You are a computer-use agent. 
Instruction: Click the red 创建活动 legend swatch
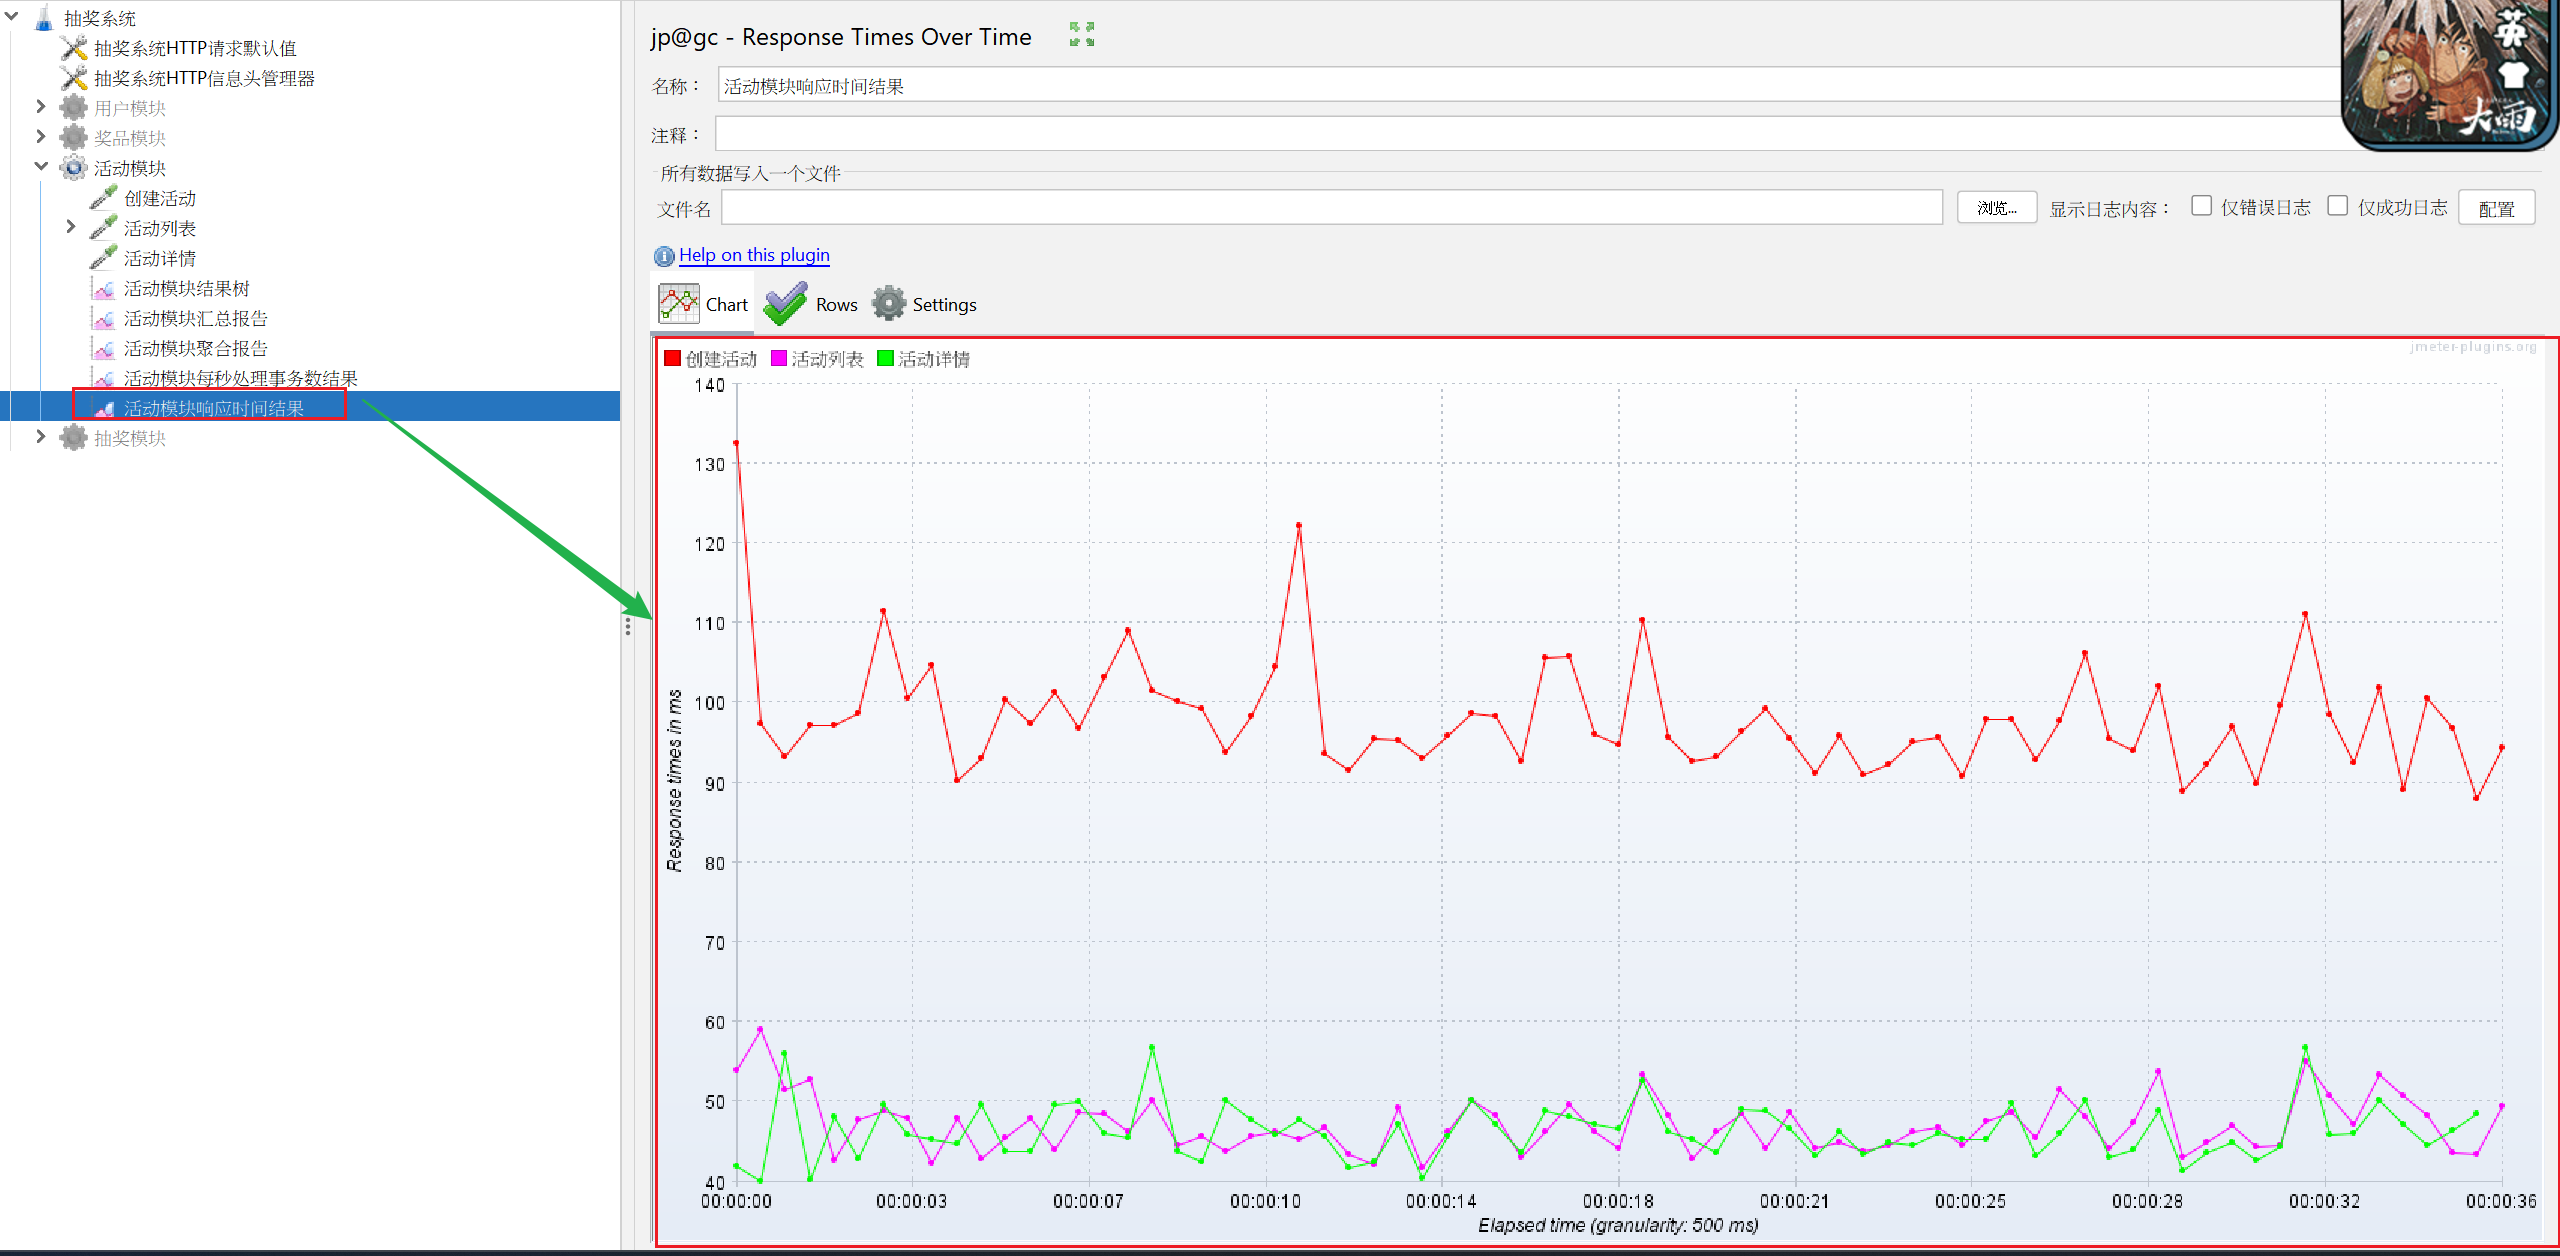[x=673, y=359]
